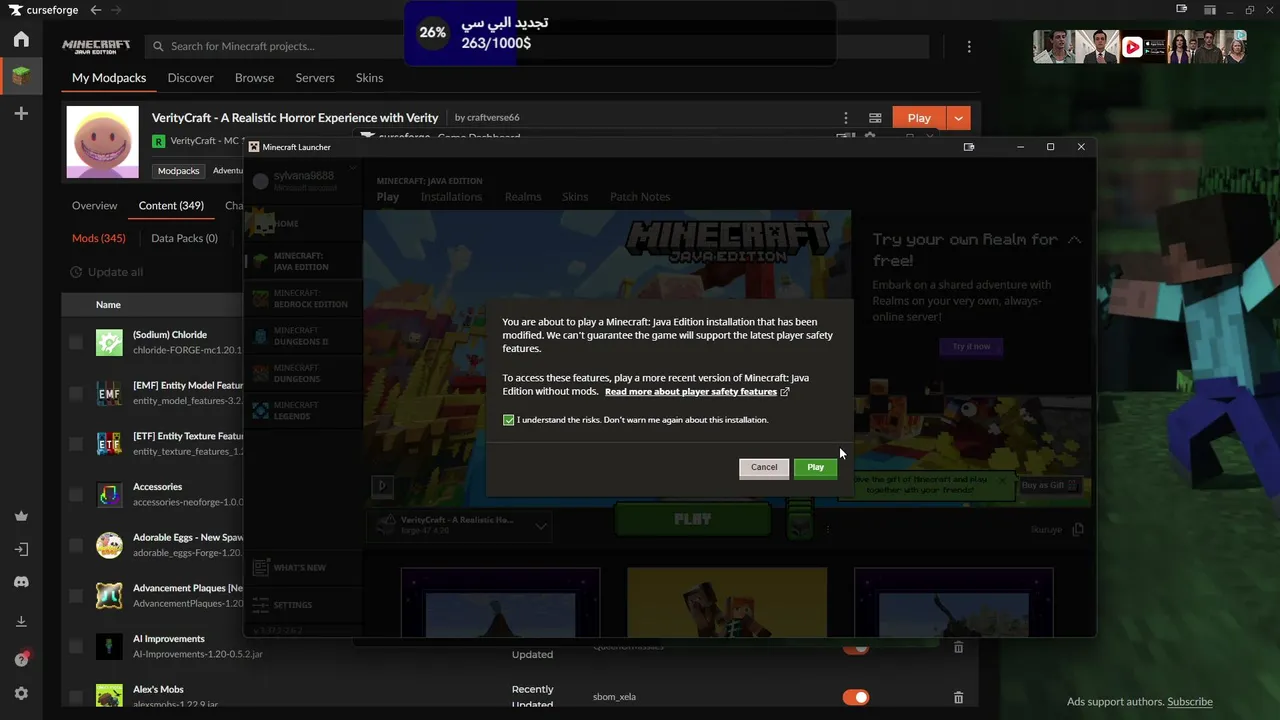Image resolution: width=1280 pixels, height=720 pixels.
Task: Uncheck 'I understand the risks' checkbox
Action: coord(509,420)
